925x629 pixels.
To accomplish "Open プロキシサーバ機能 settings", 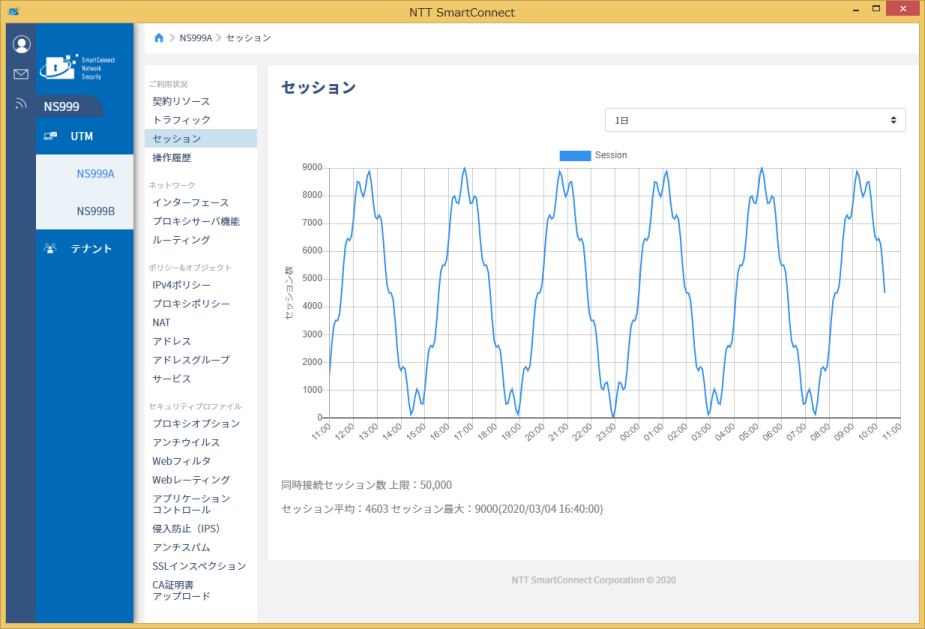I will coord(196,221).
